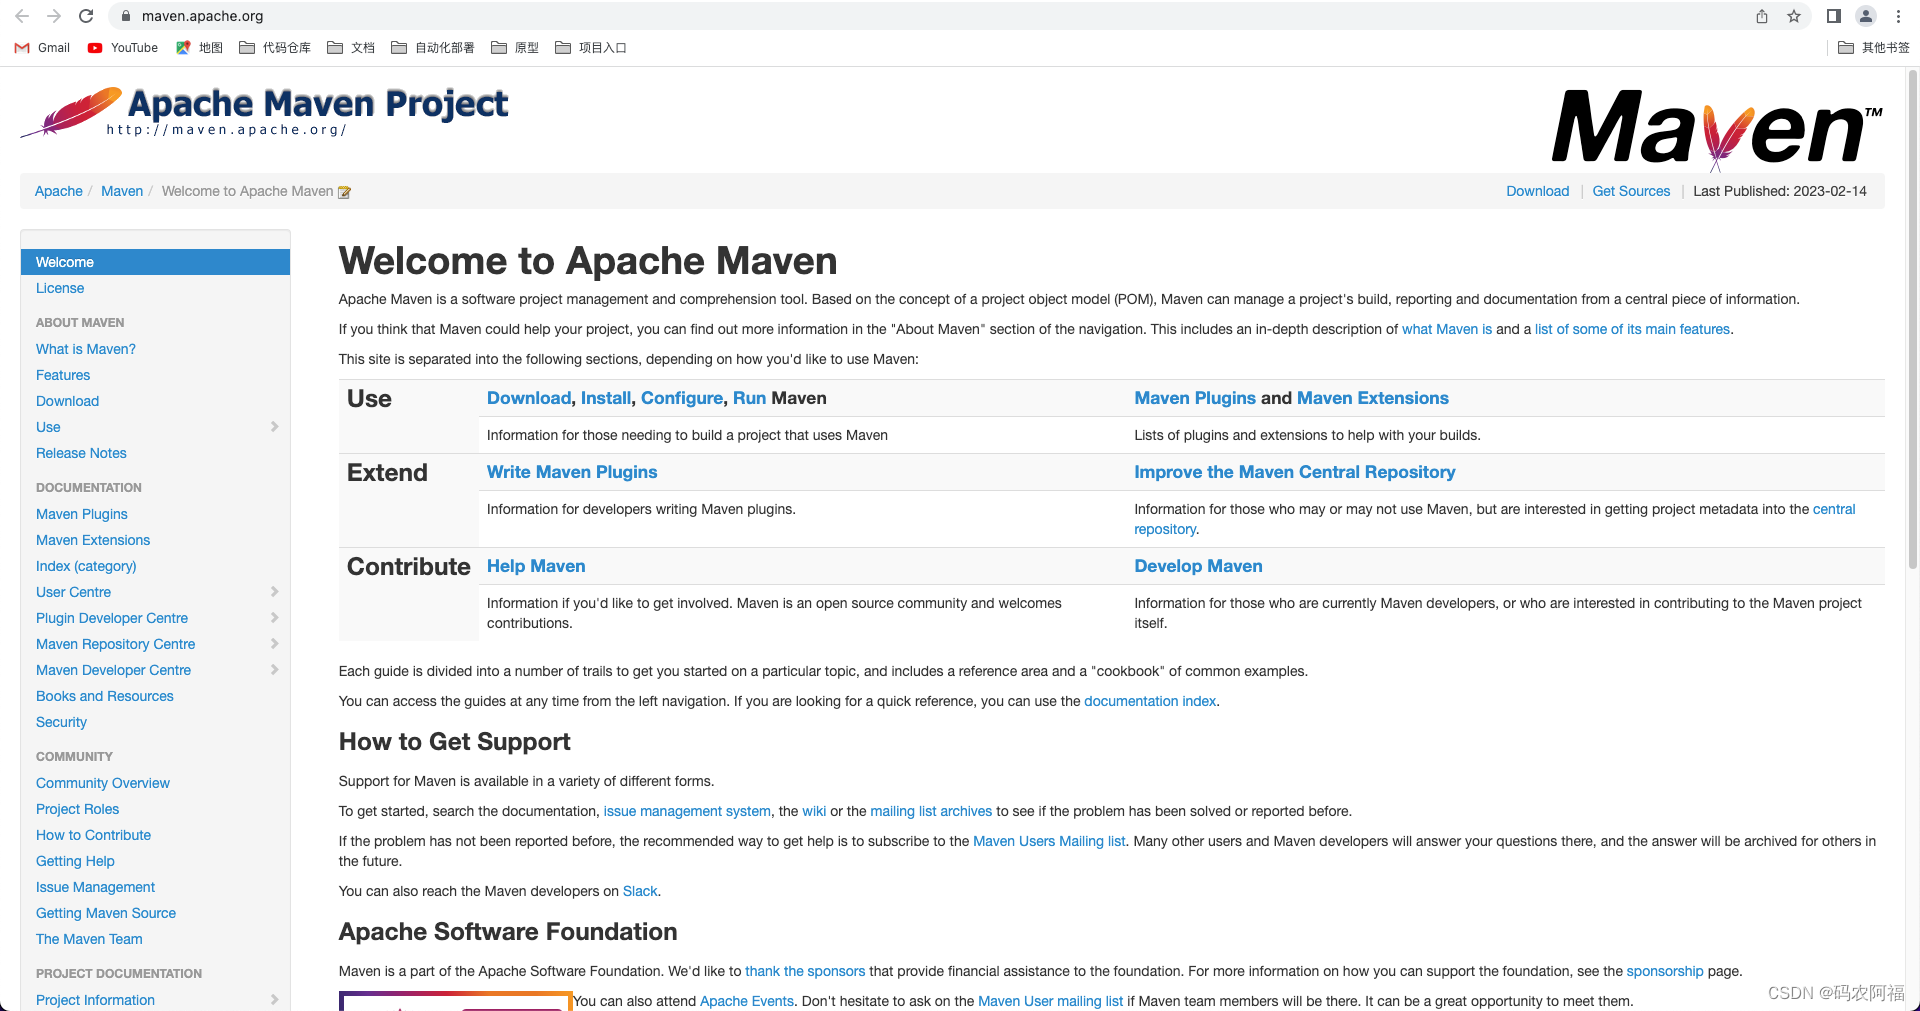Open License in the sidebar

pyautogui.click(x=60, y=288)
